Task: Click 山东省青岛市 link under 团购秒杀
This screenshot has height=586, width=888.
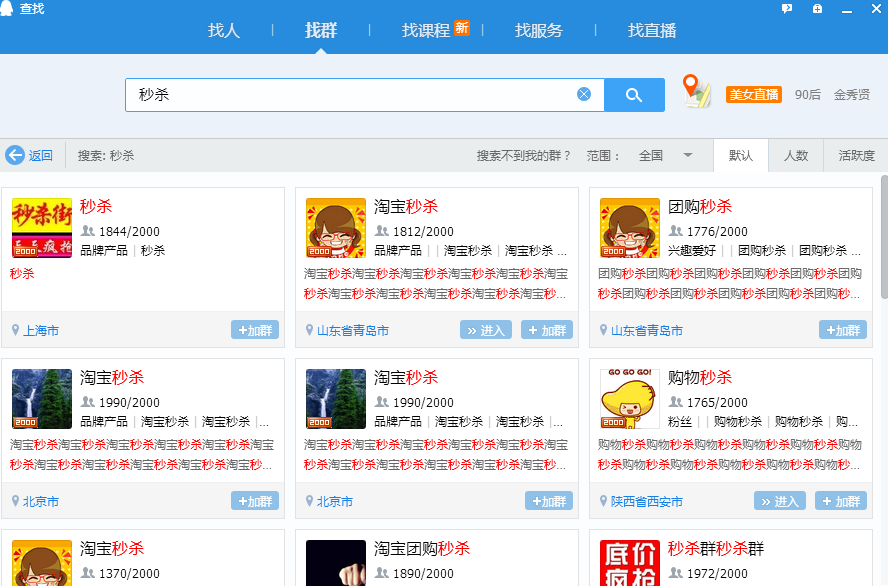Action: coord(647,331)
